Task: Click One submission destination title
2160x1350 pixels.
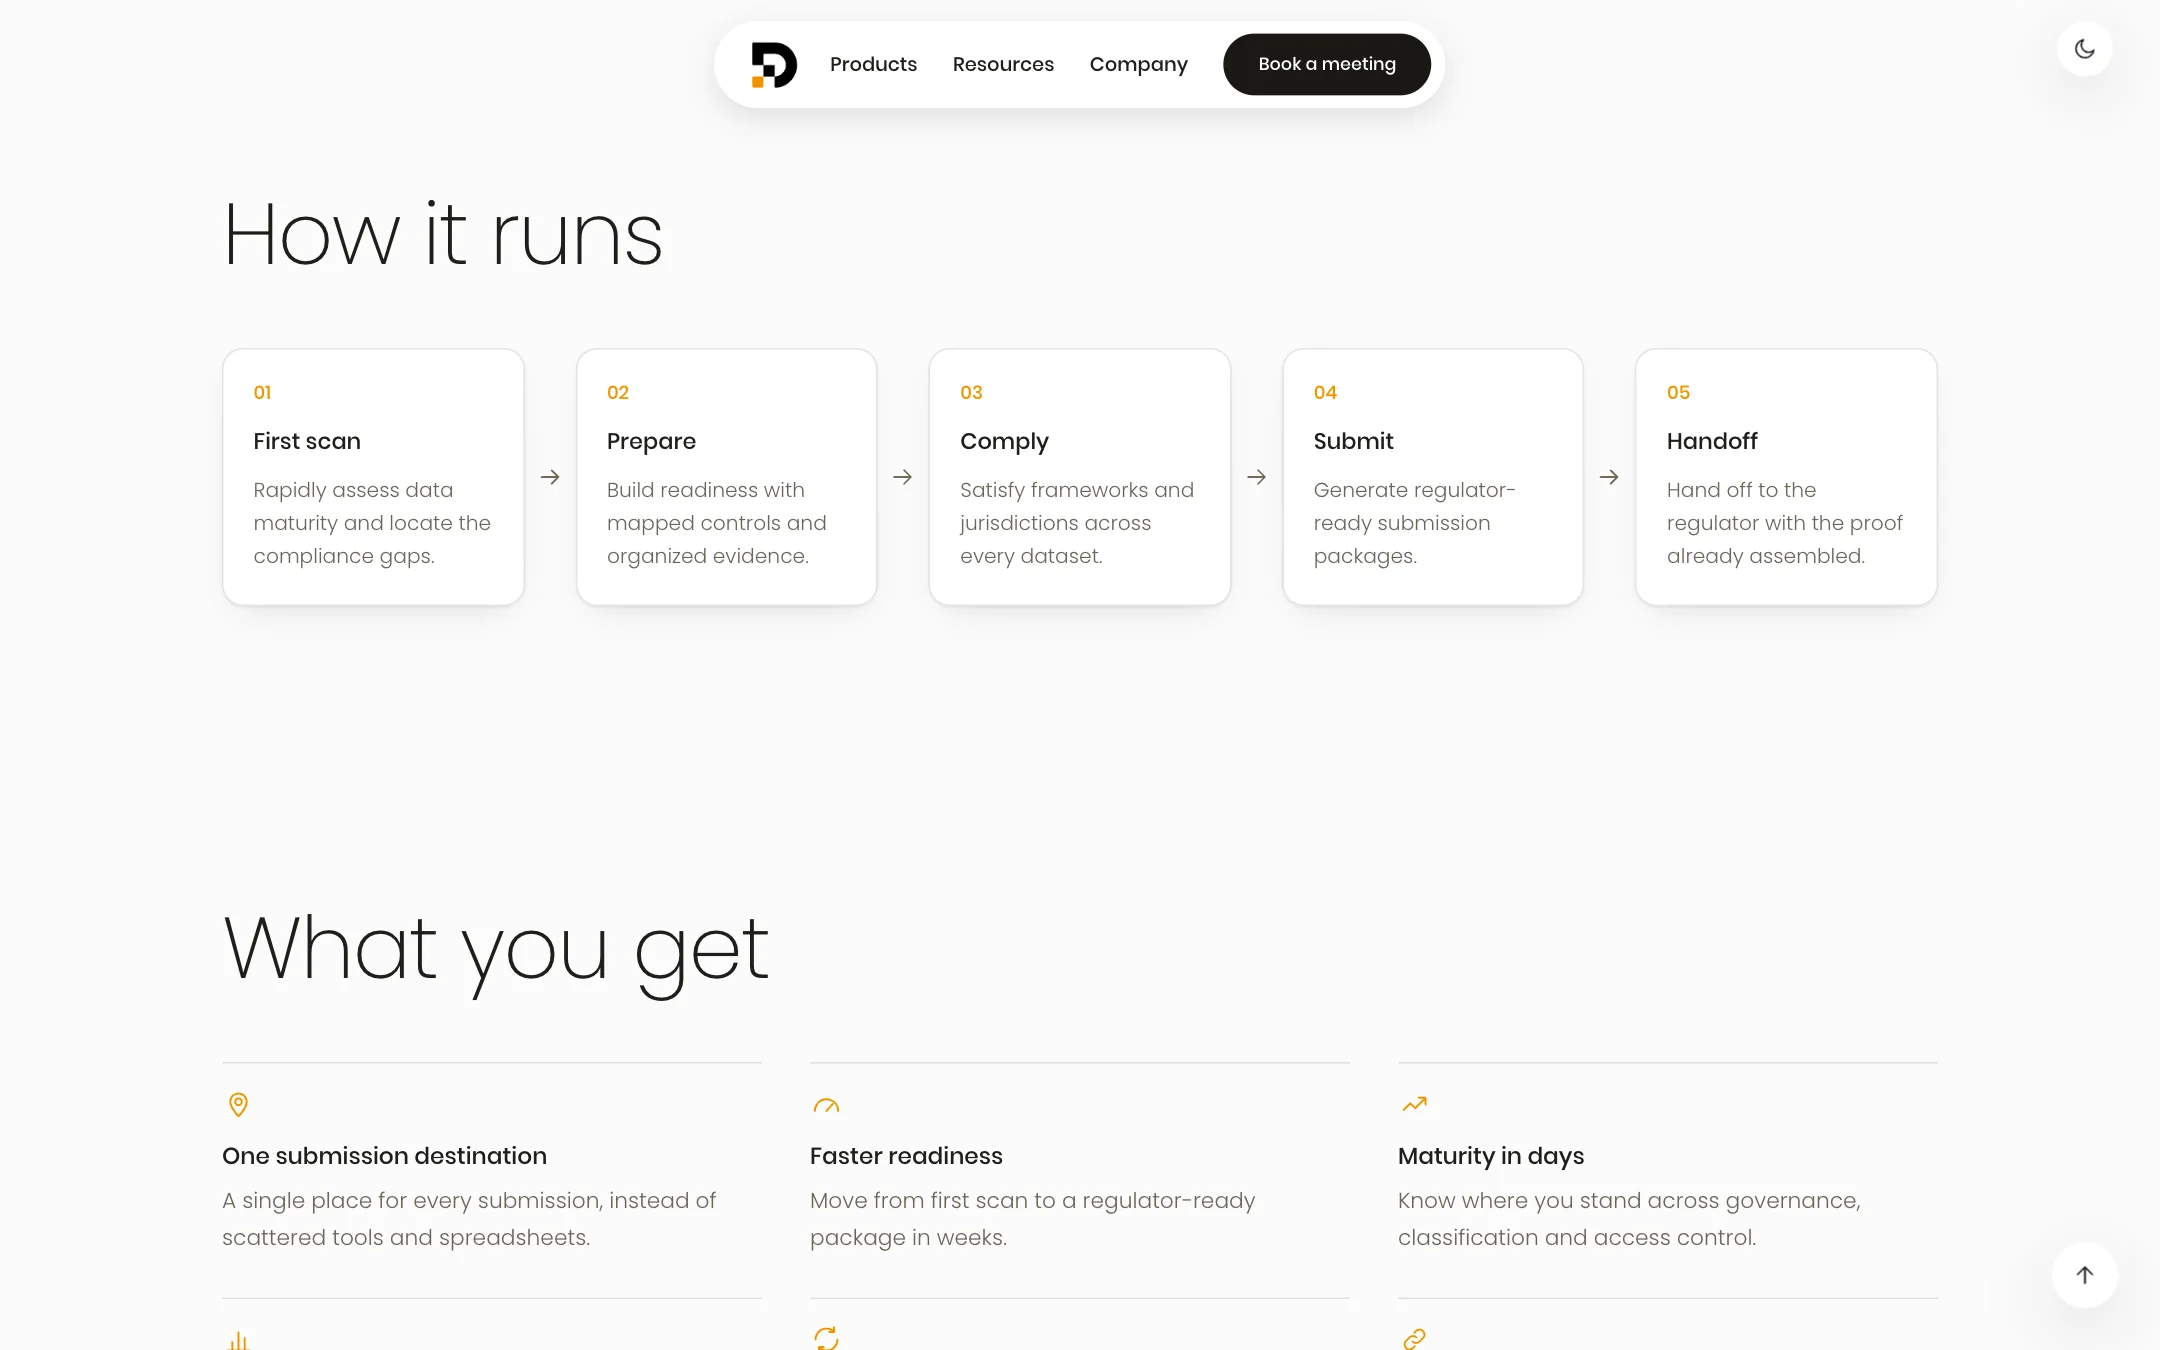Action: click(384, 1156)
